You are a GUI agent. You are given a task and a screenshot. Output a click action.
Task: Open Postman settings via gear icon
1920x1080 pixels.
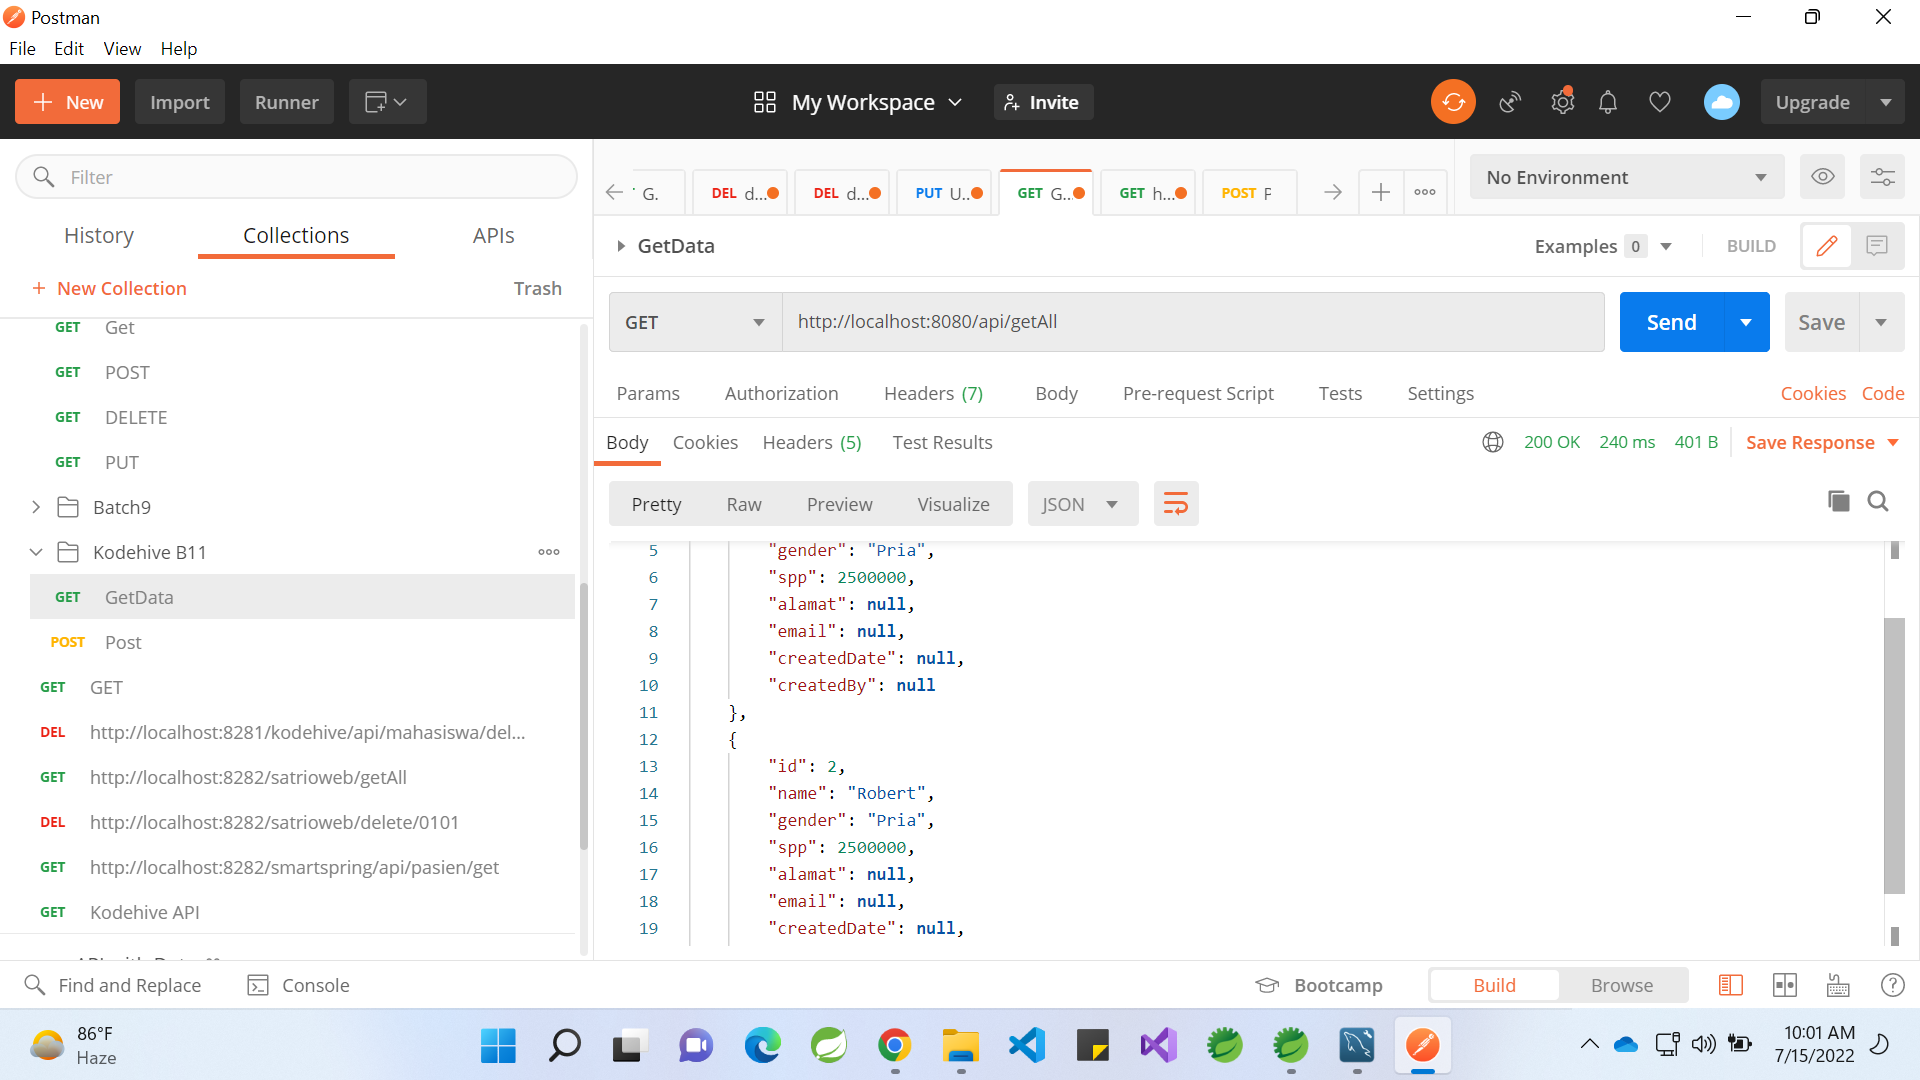click(x=1562, y=101)
